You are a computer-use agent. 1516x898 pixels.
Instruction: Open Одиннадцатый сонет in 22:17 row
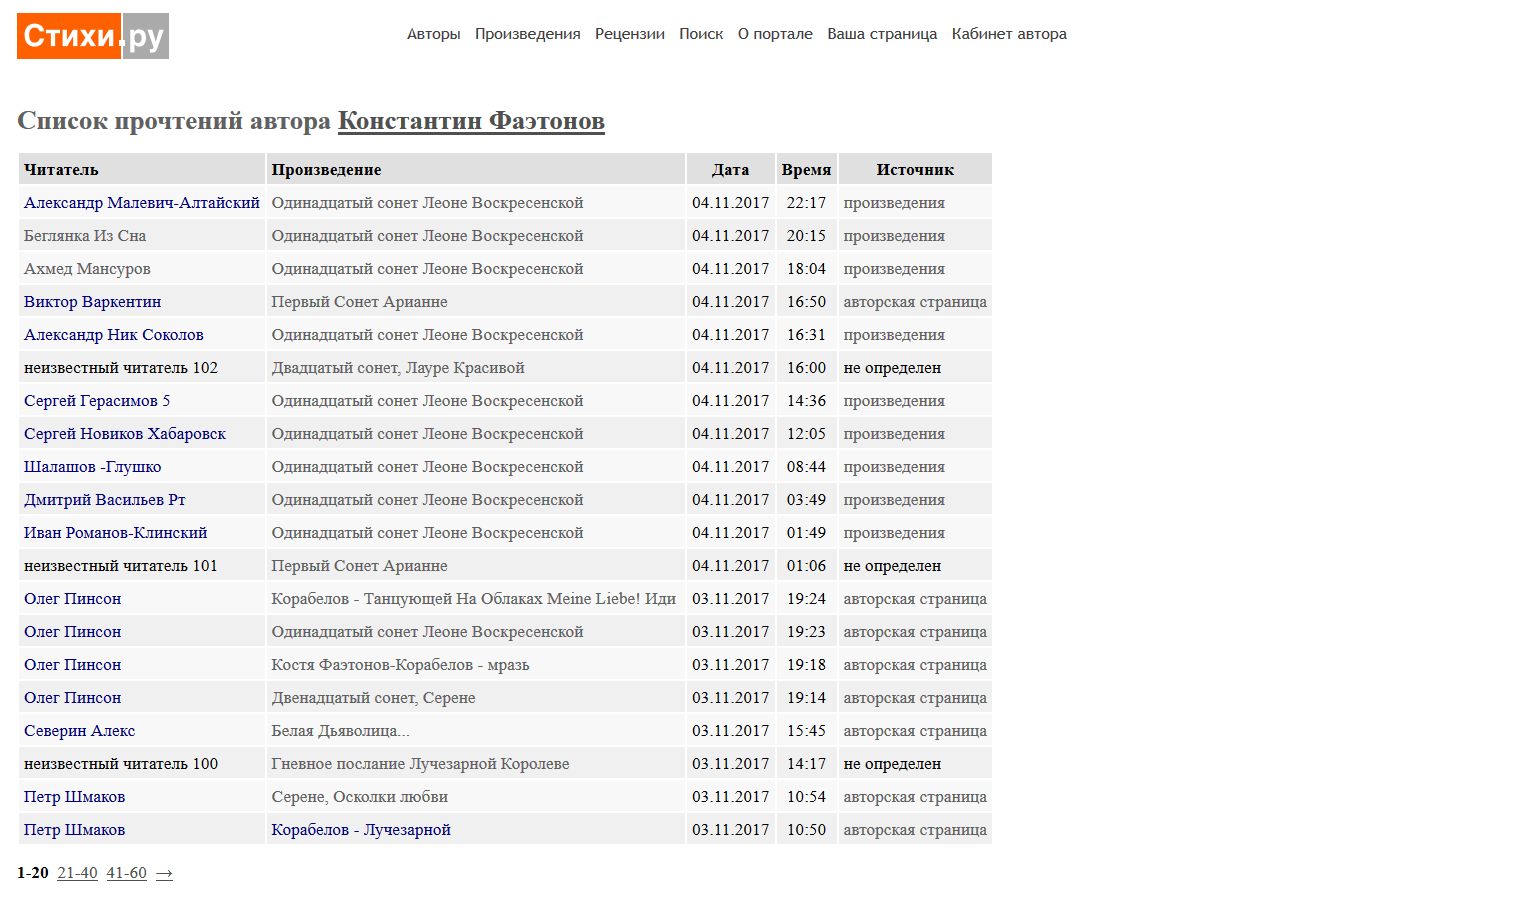click(x=427, y=203)
